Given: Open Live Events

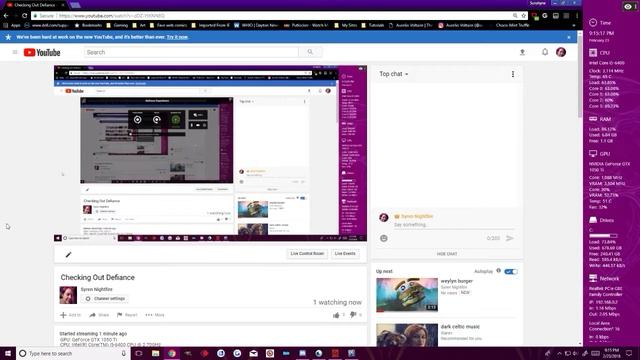Looking at the screenshot, I should coord(345,253).
